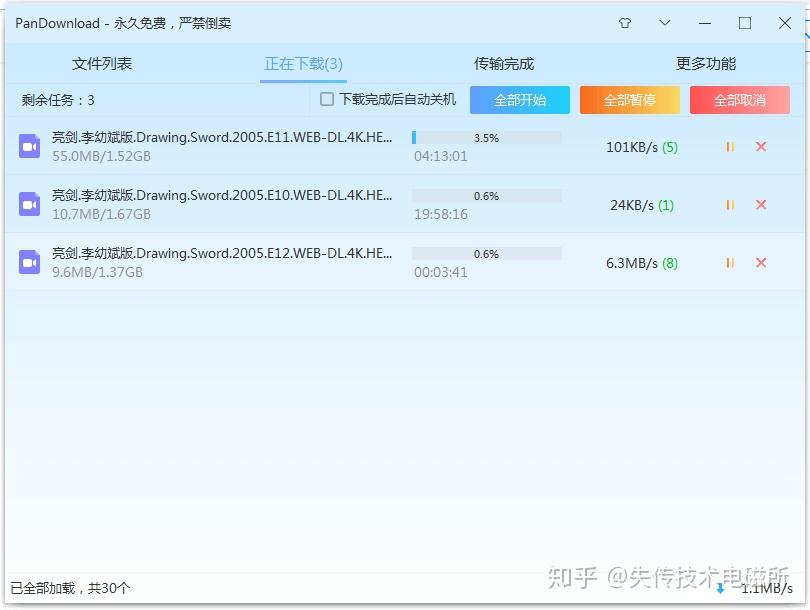
Task: Select the Drawing.Sword.2005.E11 file name
Action: click(222, 137)
